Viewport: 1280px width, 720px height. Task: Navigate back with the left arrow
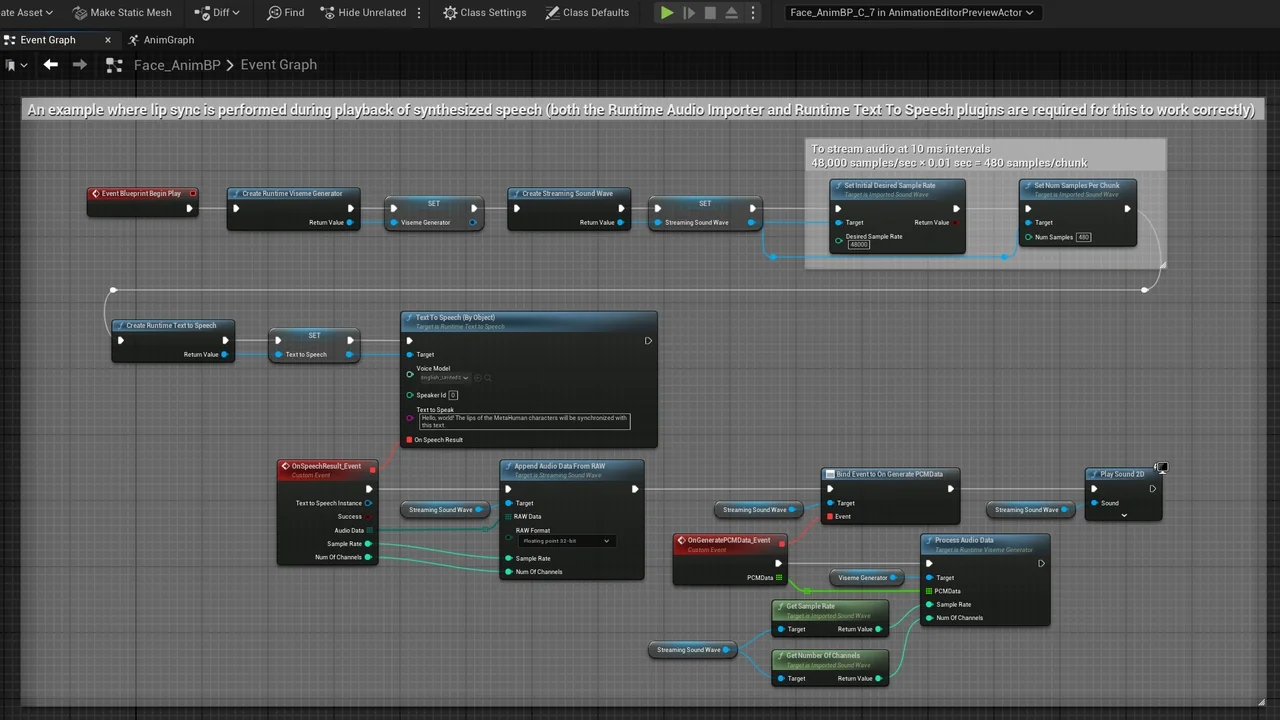[x=51, y=65]
